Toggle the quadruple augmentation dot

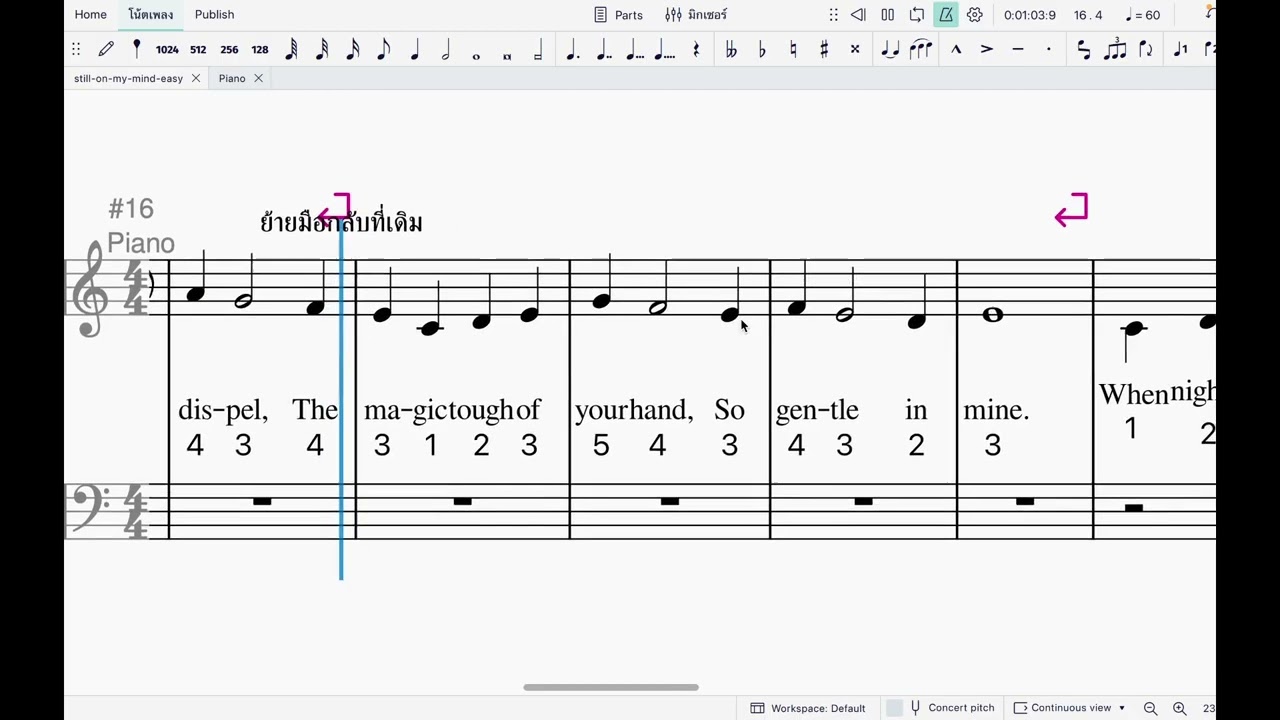coord(665,49)
